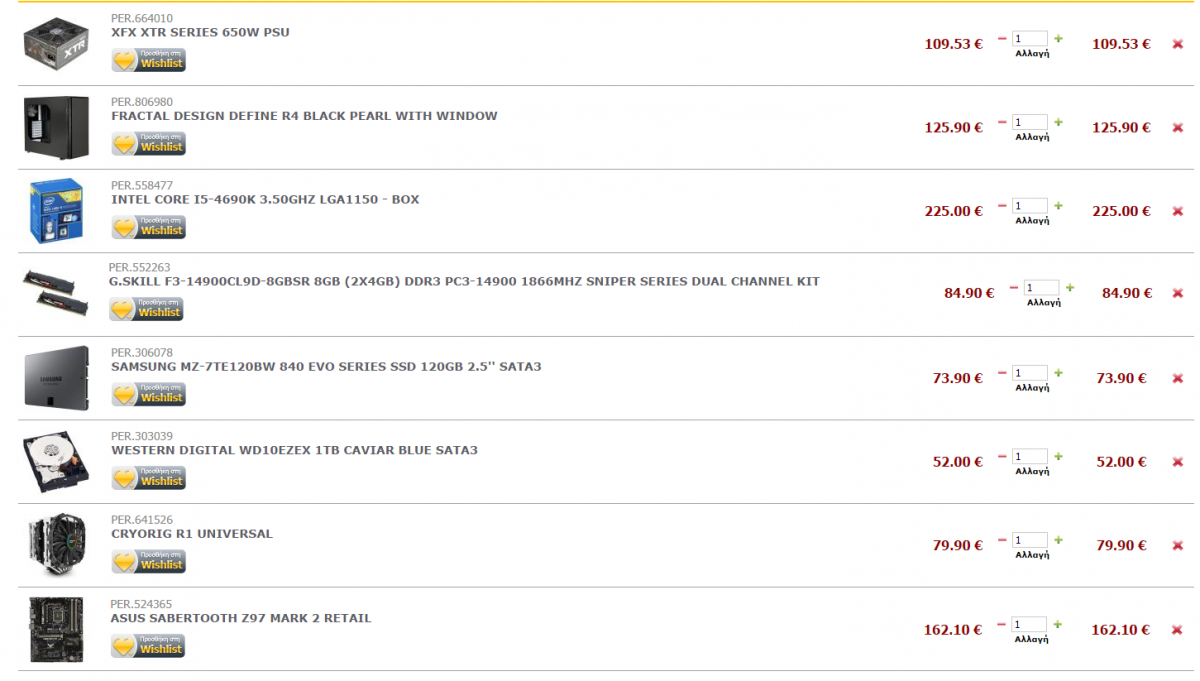Viewport: 1200px width, 681px height.
Task: Add ASUS Sabertooth Z97 to Wishlist
Action: (x=149, y=647)
